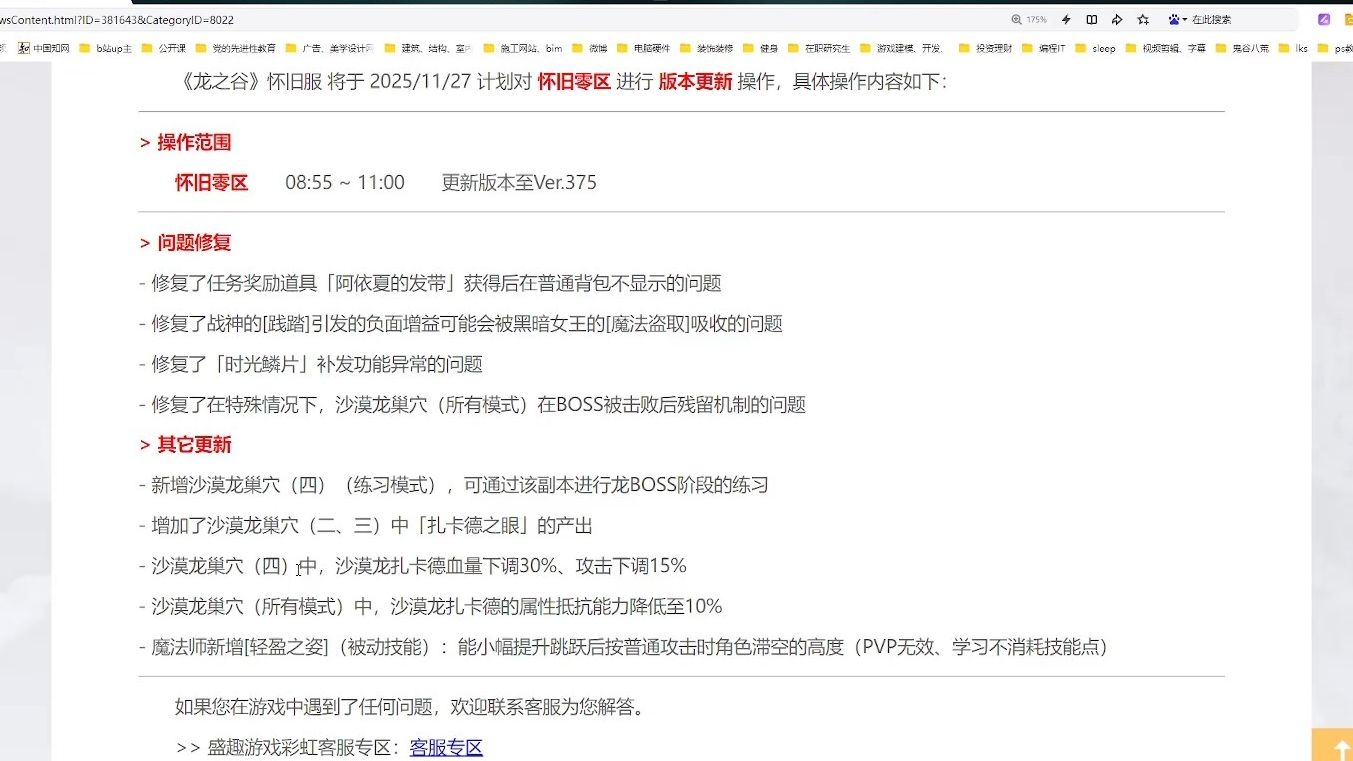
Task: Click the time range 08:55 ~ 11:00
Action: 345,182
